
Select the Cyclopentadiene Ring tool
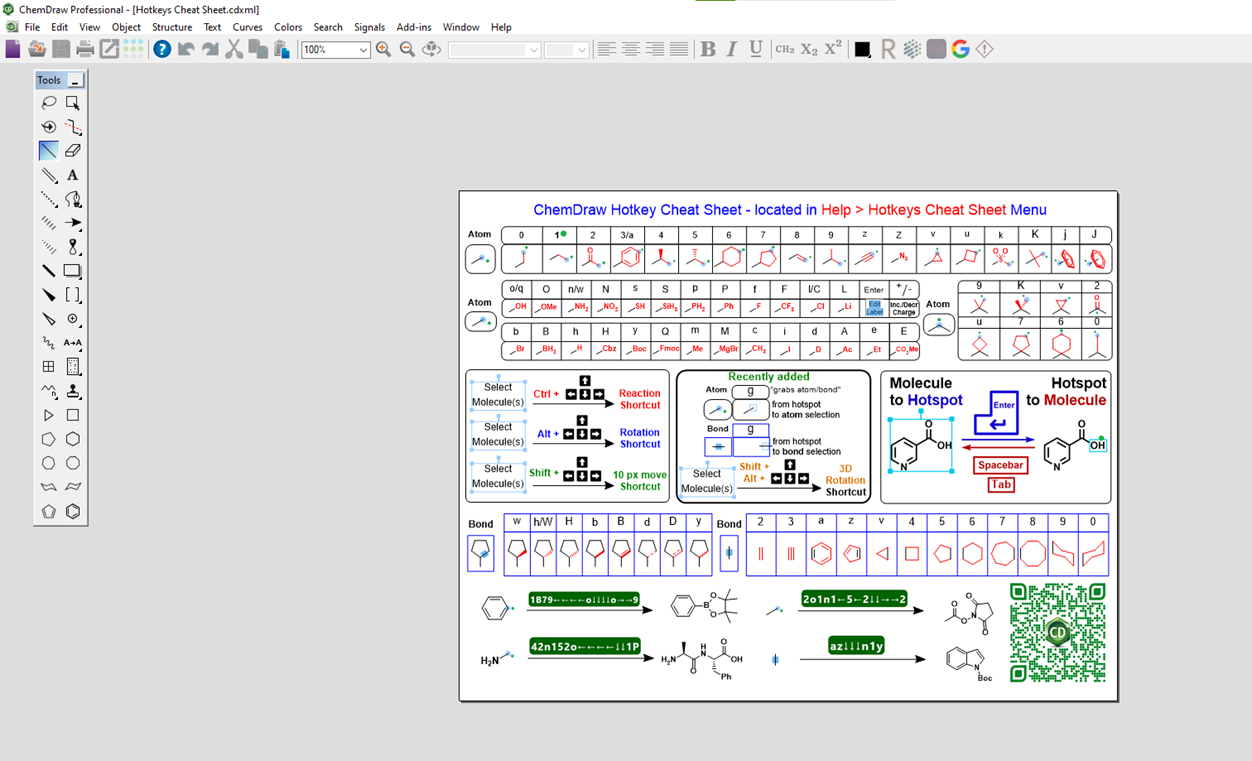point(48,511)
